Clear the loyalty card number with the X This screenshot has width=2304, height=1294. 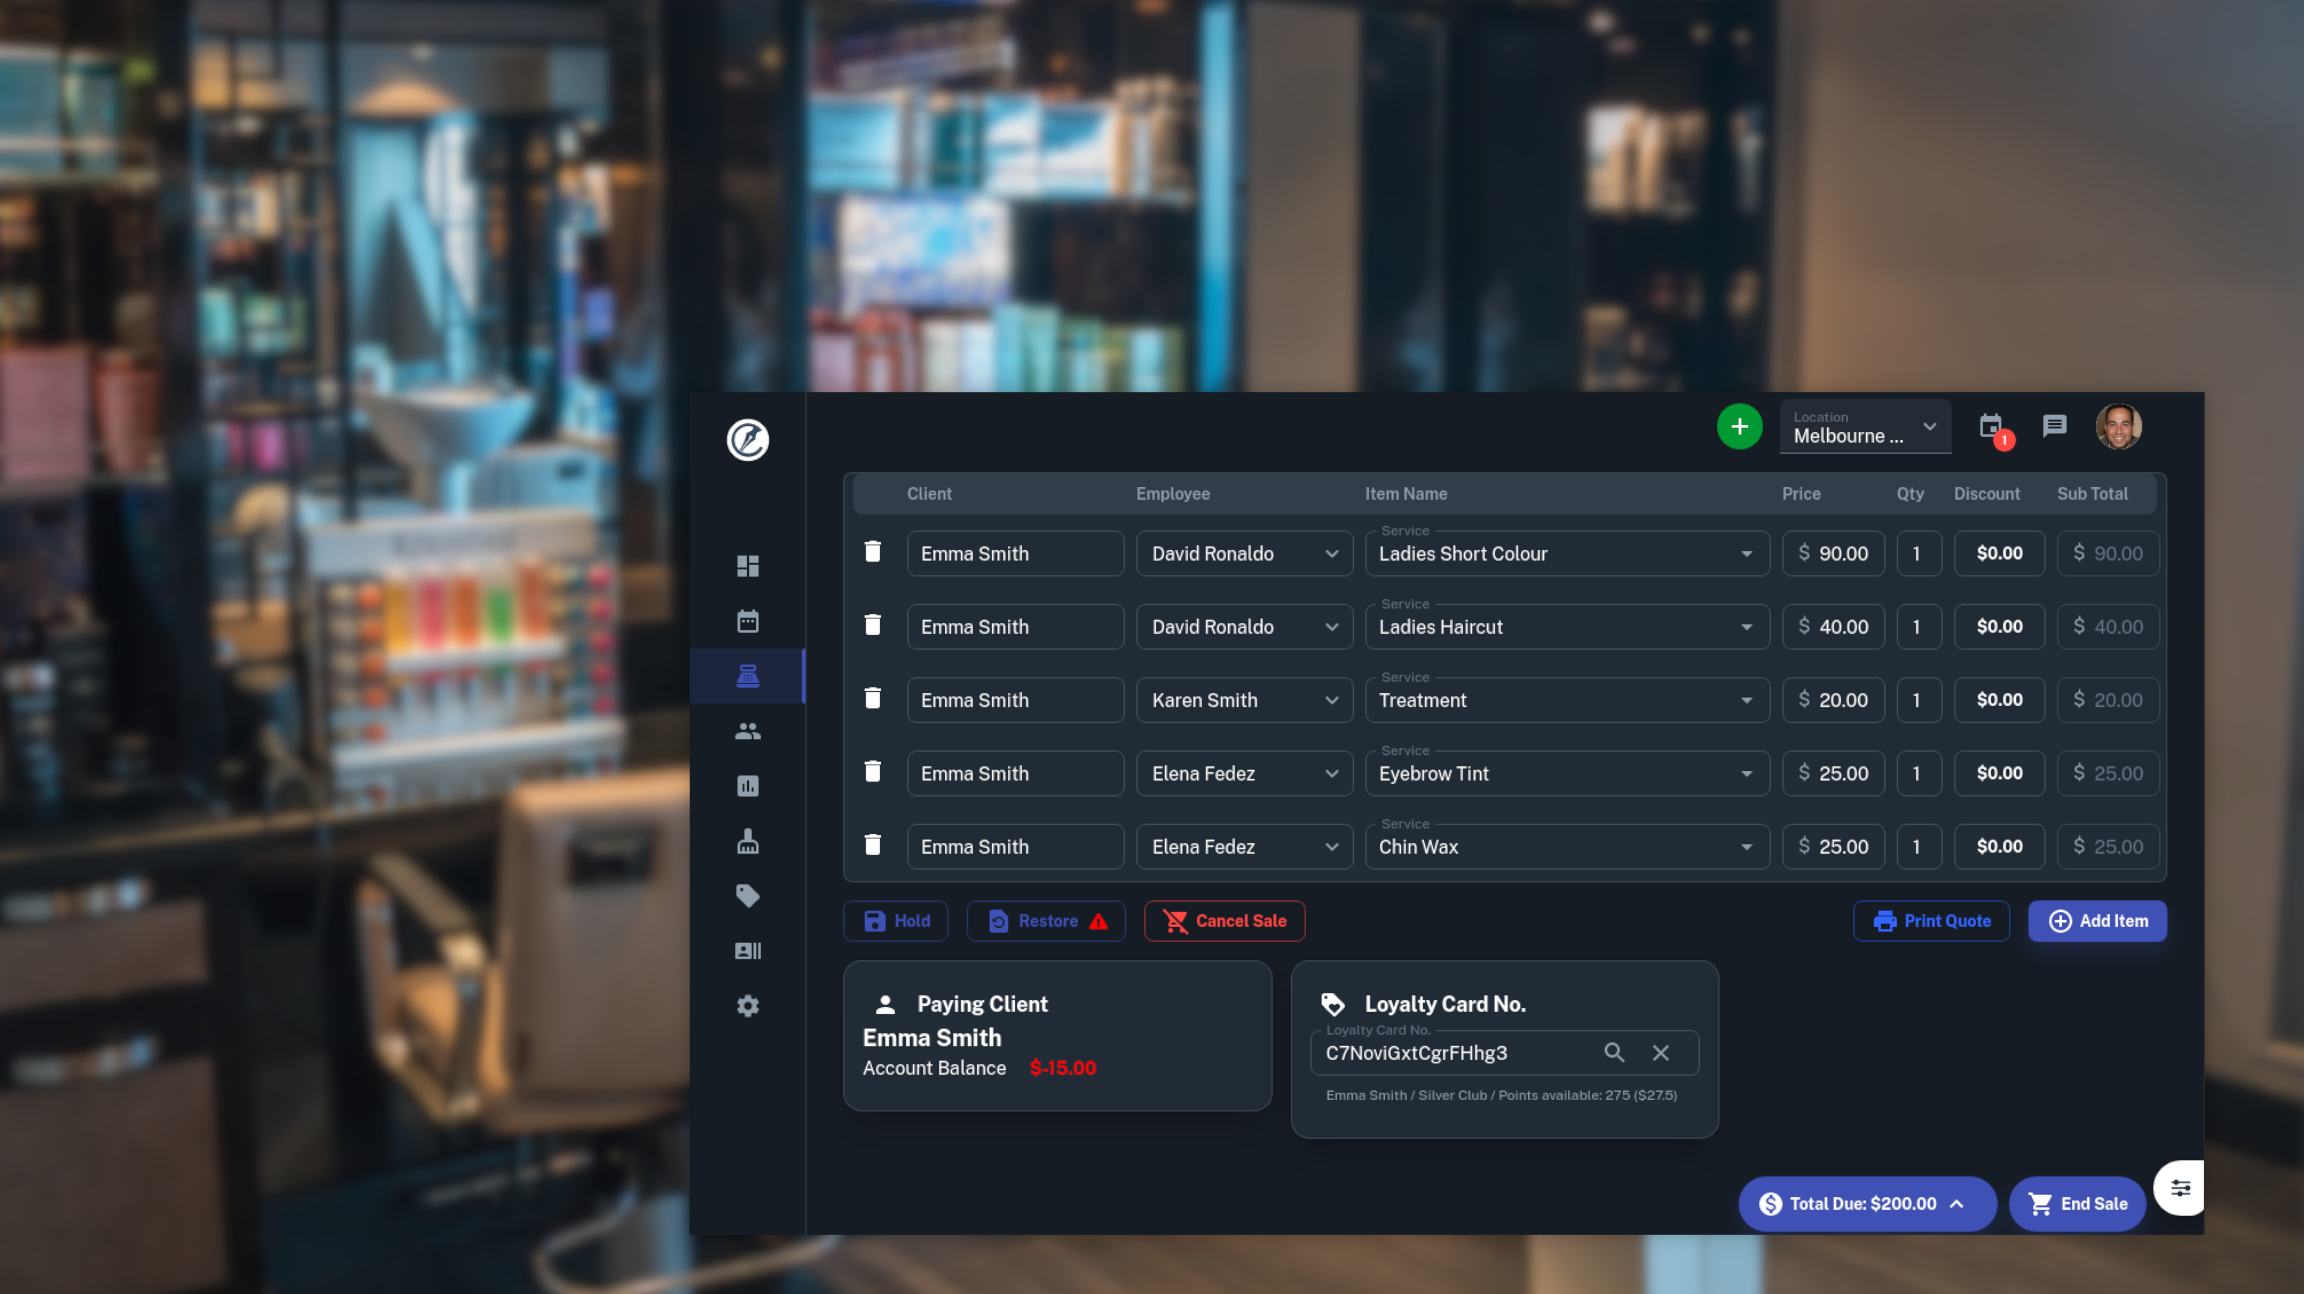[1660, 1052]
